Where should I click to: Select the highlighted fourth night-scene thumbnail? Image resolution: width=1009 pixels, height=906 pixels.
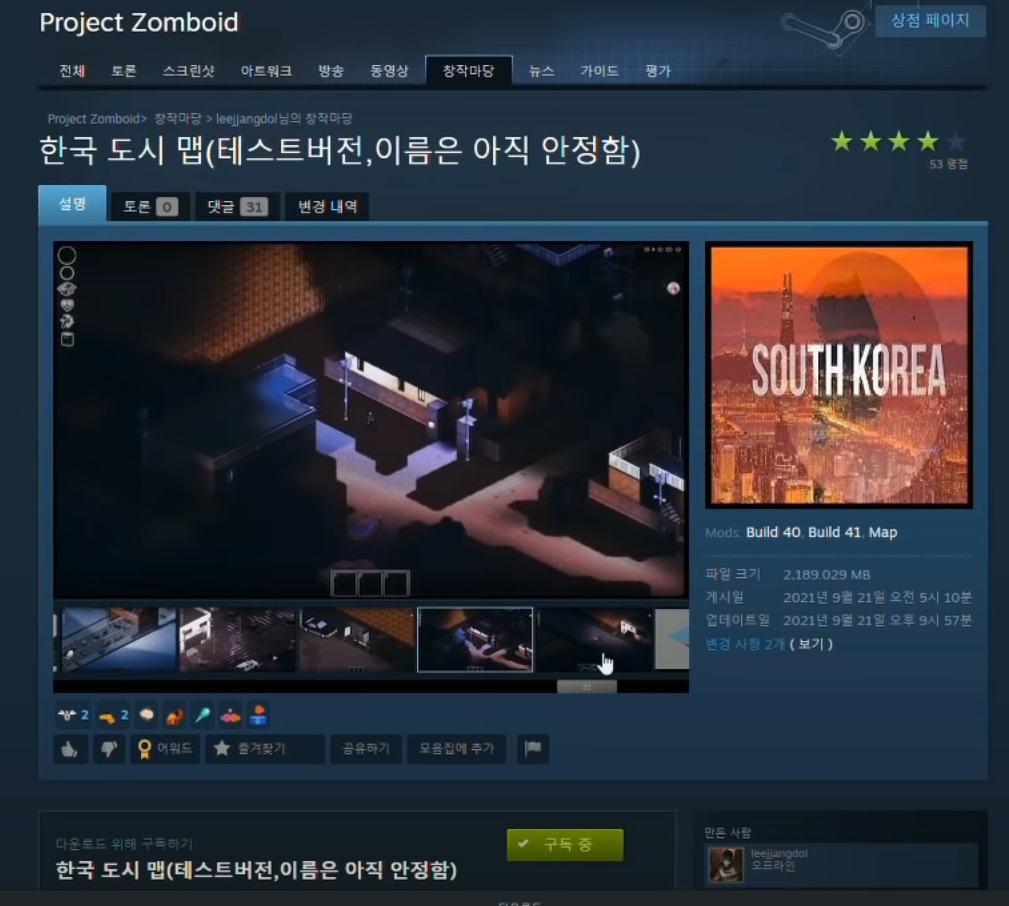click(475, 640)
